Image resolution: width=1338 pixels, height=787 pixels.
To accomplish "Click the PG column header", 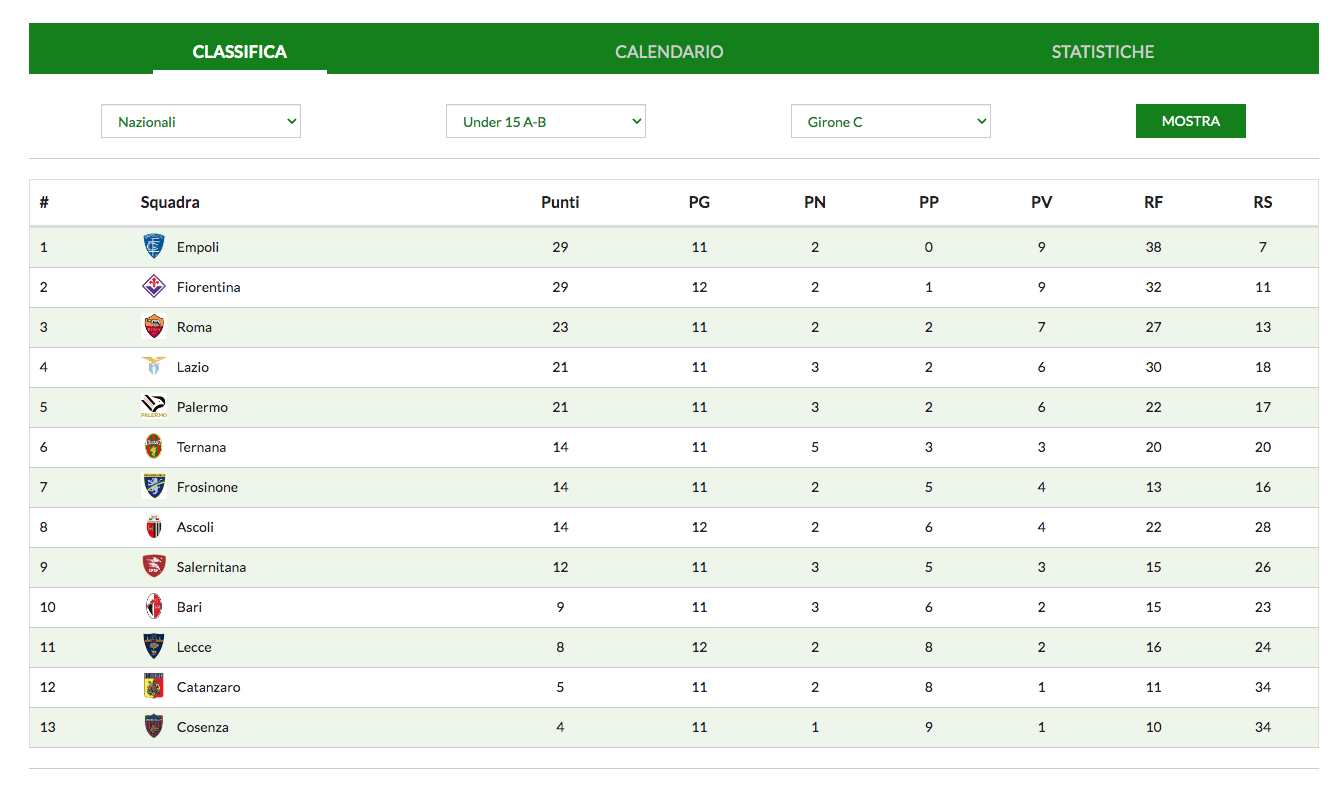I will [699, 202].
